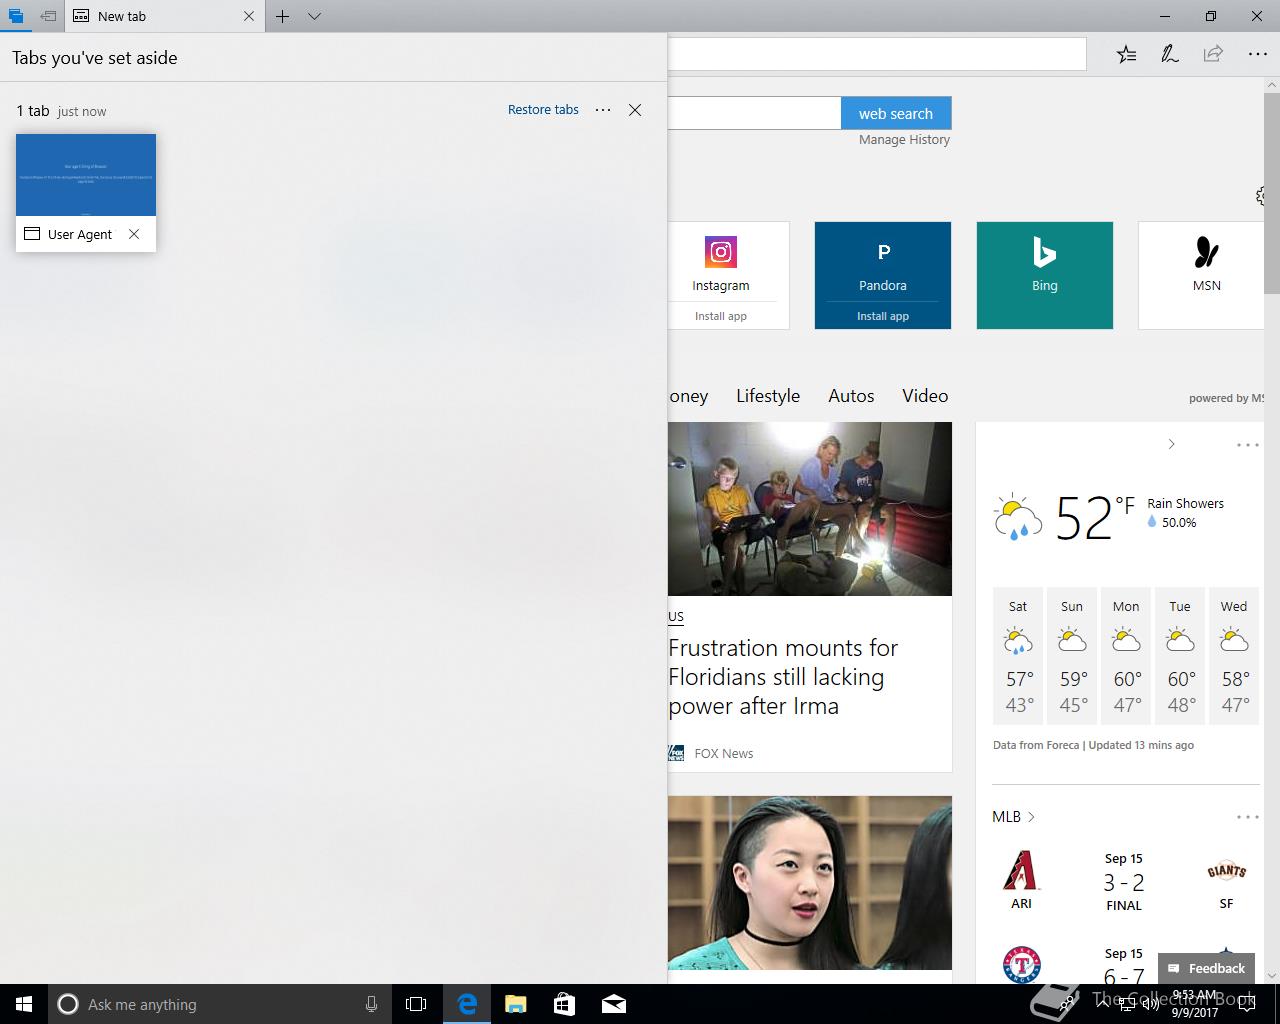
Task: Open the User Agent tab thumbnail
Action: pos(86,175)
